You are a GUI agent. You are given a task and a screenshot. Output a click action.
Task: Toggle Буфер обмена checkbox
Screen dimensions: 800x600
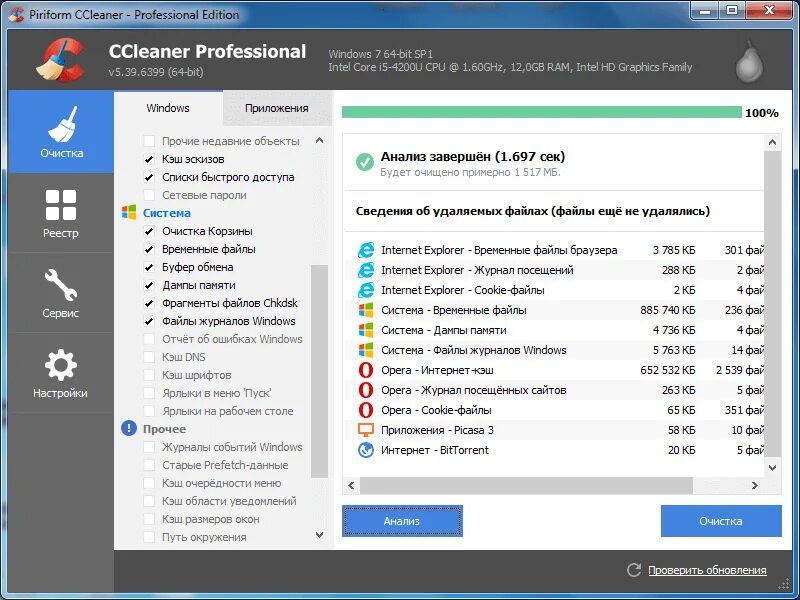(x=149, y=267)
